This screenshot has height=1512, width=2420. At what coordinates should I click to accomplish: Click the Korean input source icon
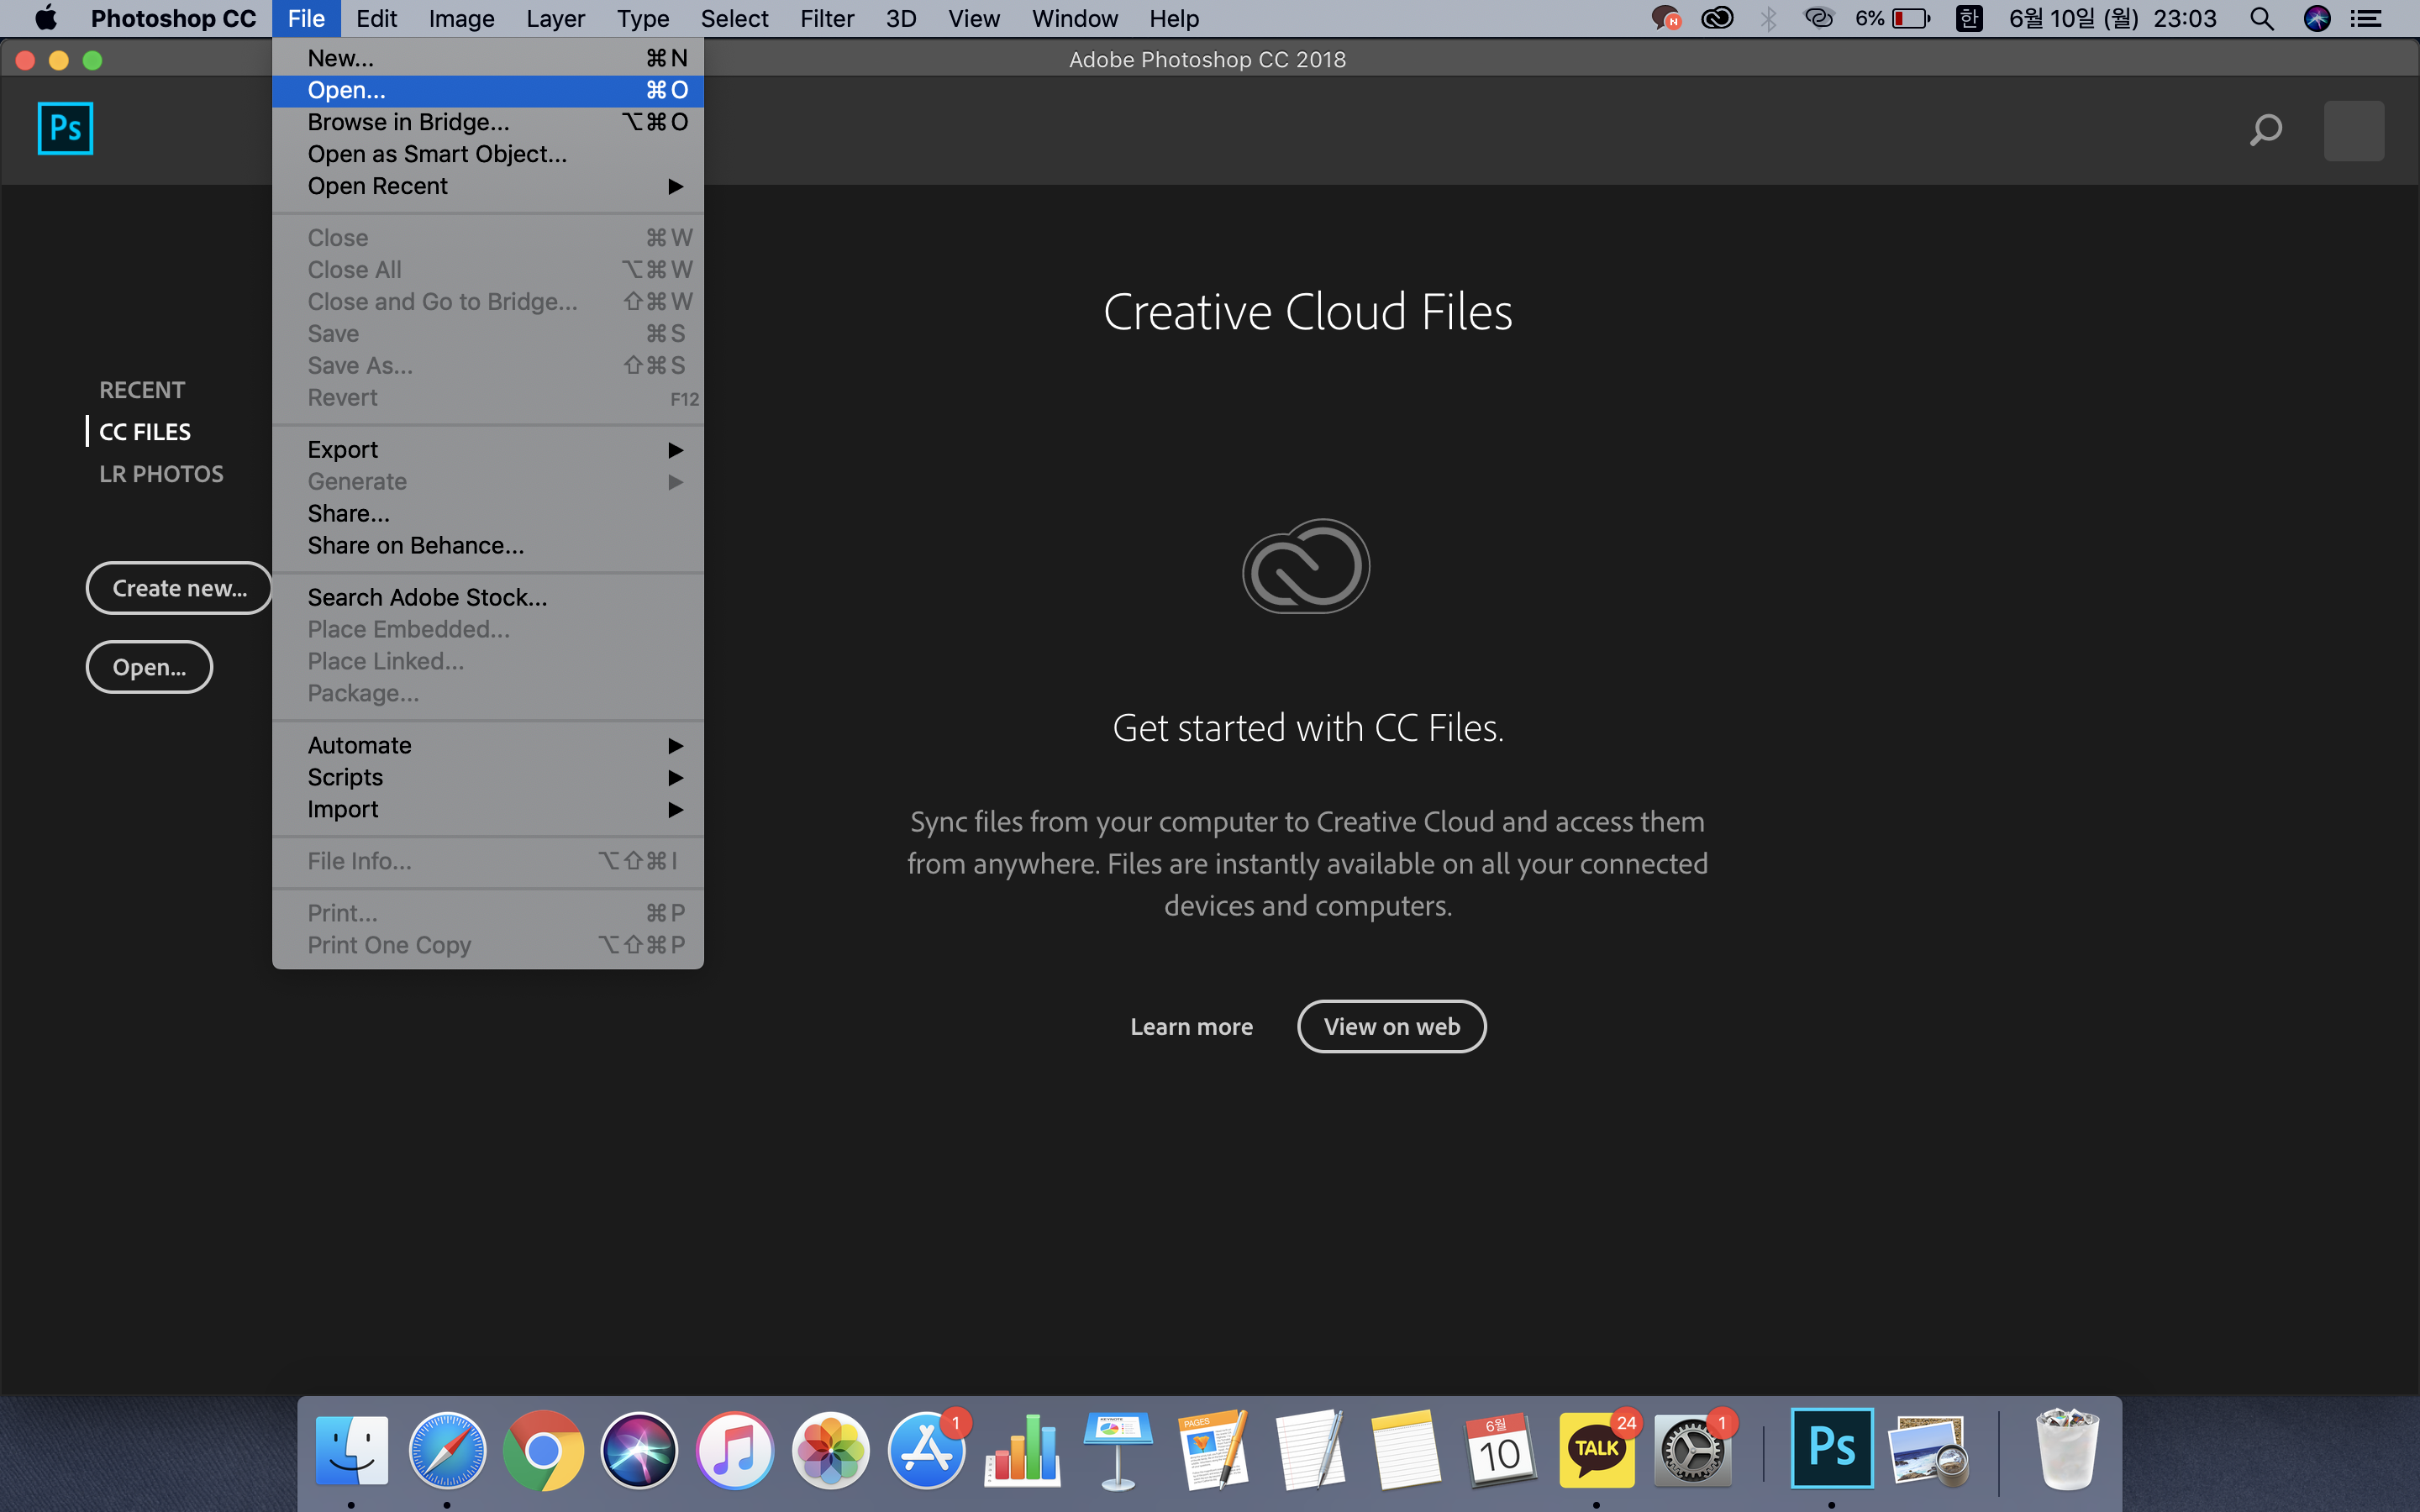click(x=1969, y=18)
